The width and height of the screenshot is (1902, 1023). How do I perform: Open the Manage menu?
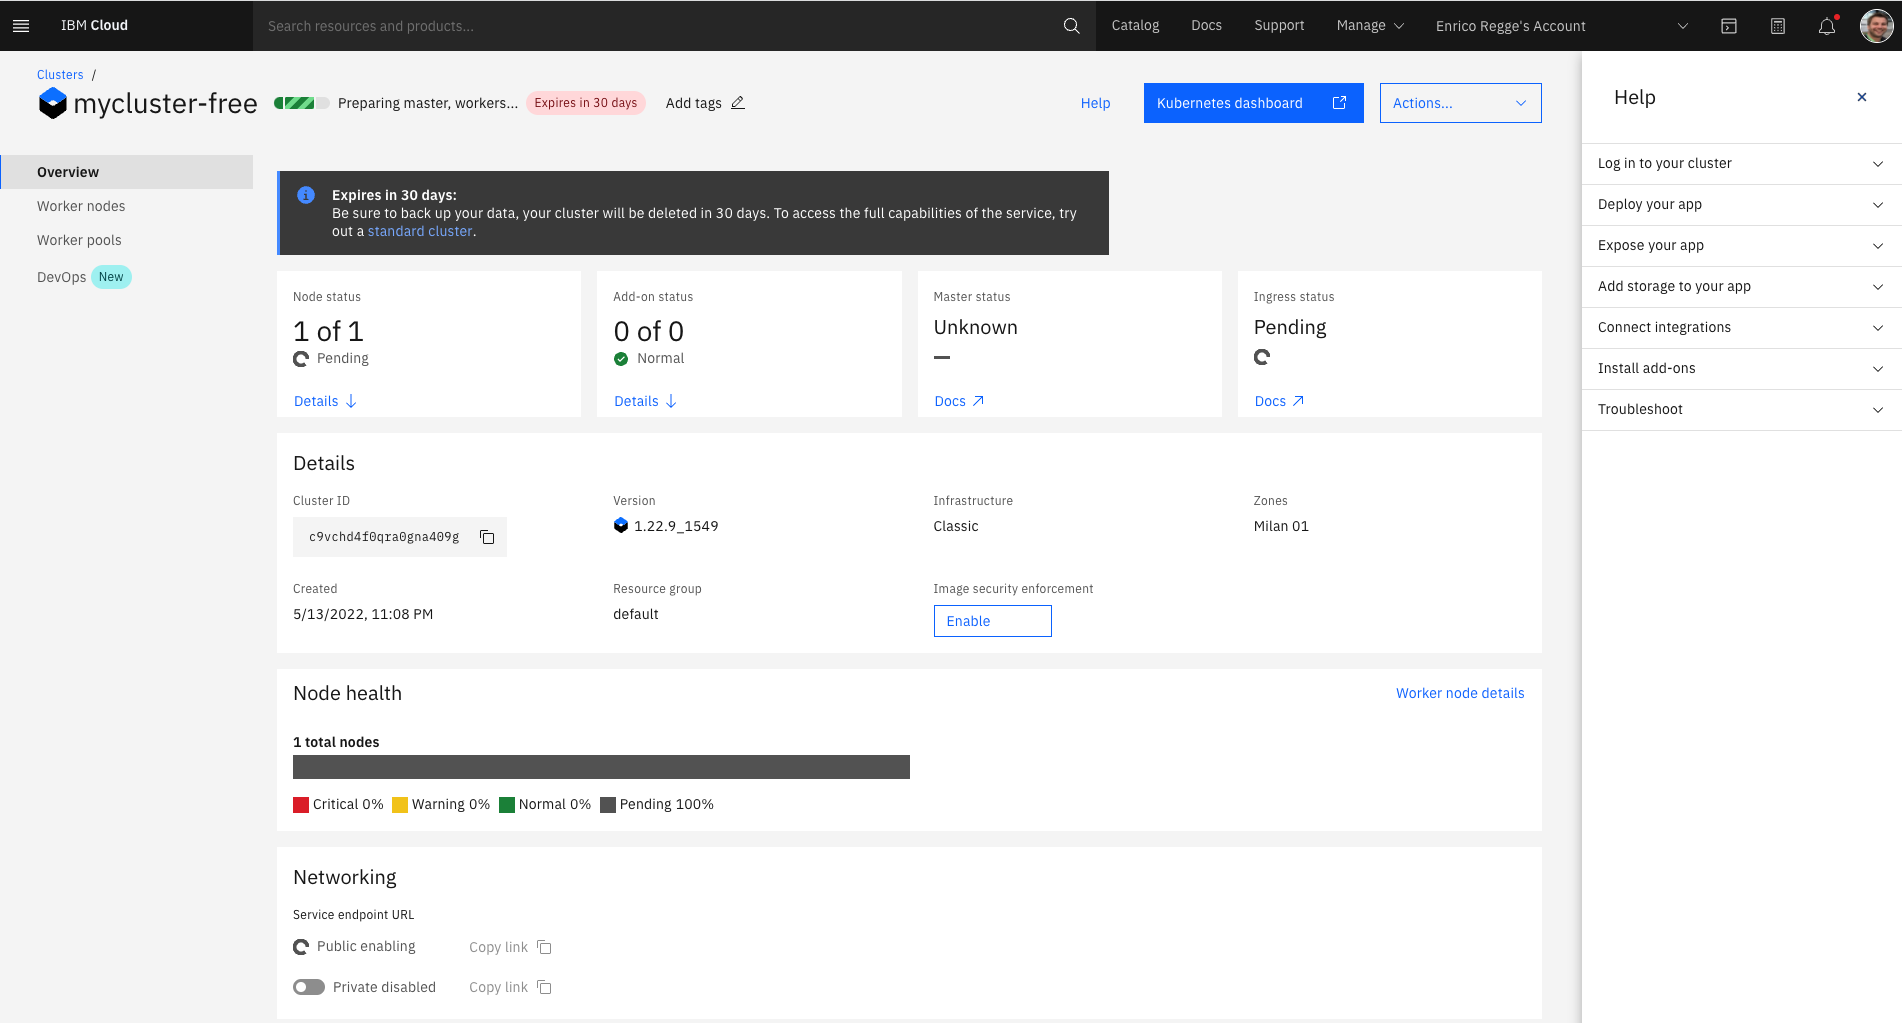click(x=1370, y=26)
